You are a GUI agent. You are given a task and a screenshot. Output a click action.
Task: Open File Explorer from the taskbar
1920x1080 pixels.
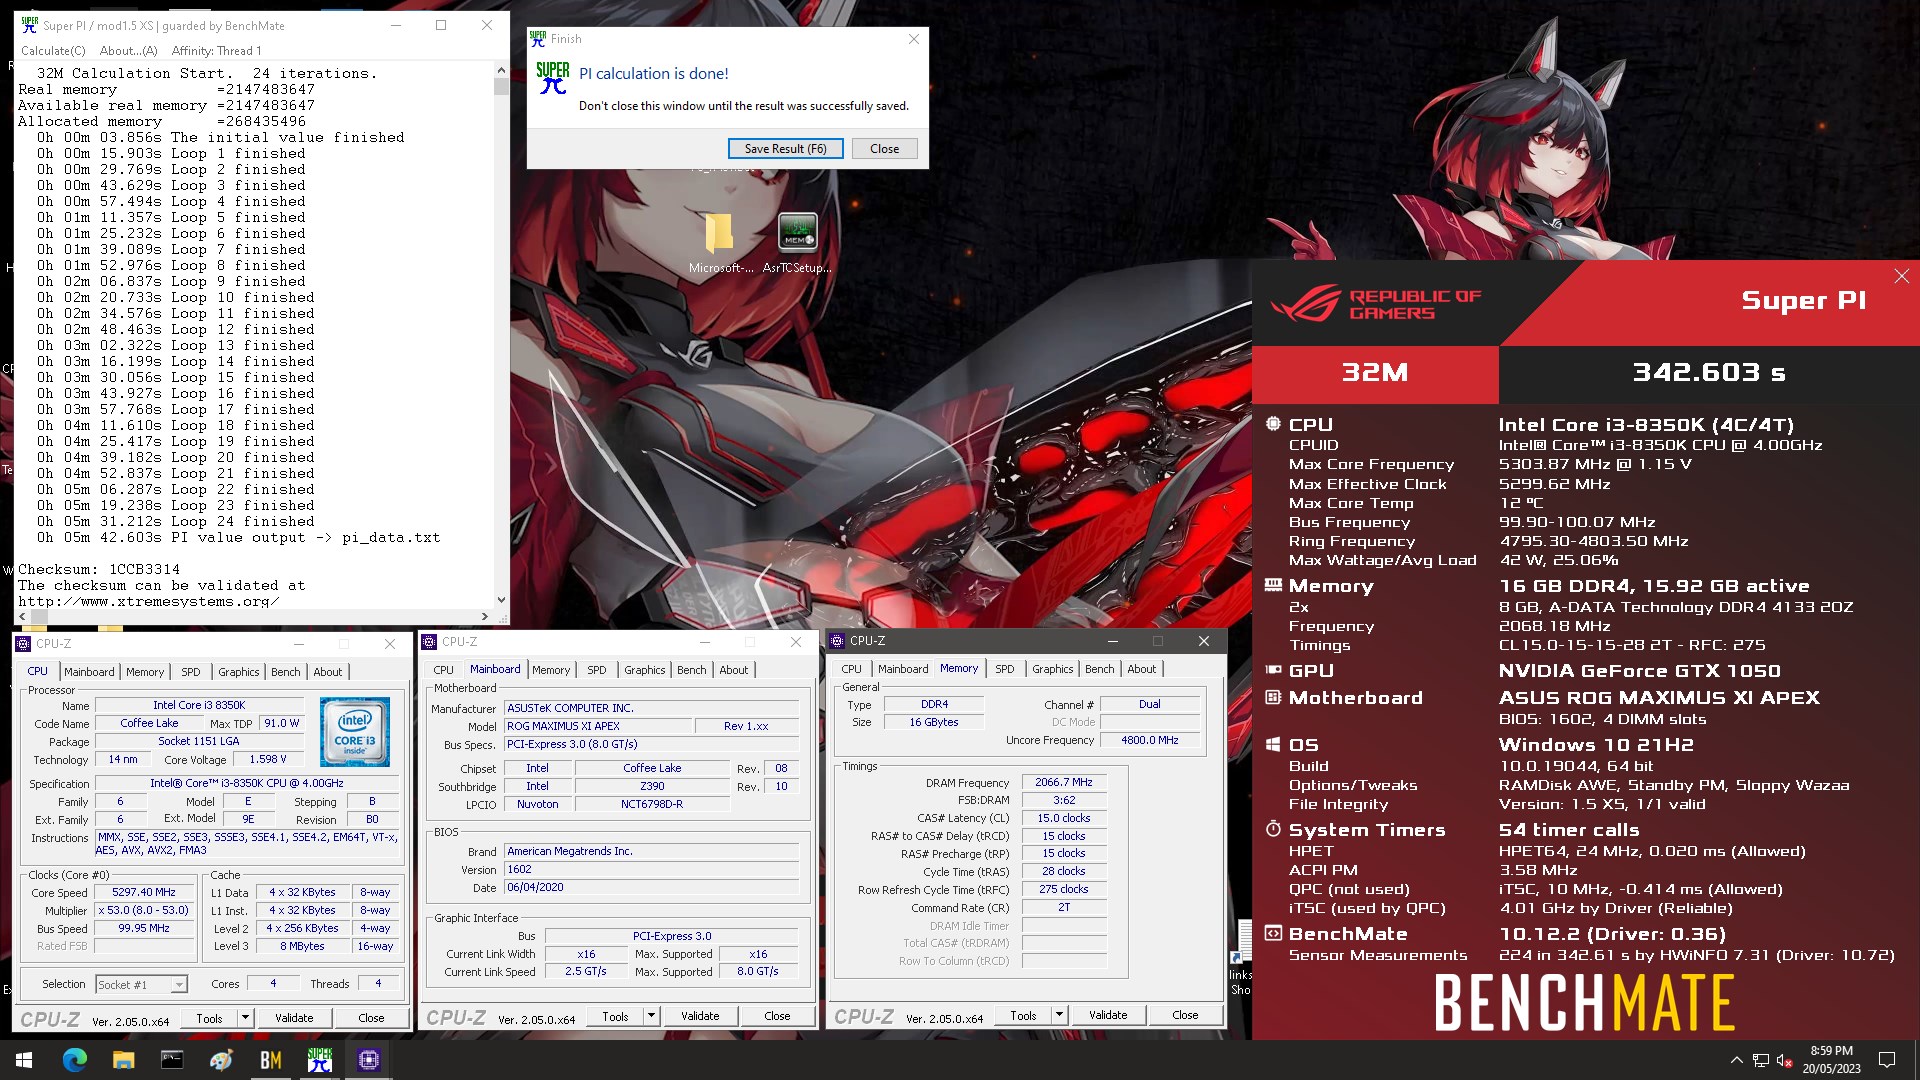[x=124, y=1060]
